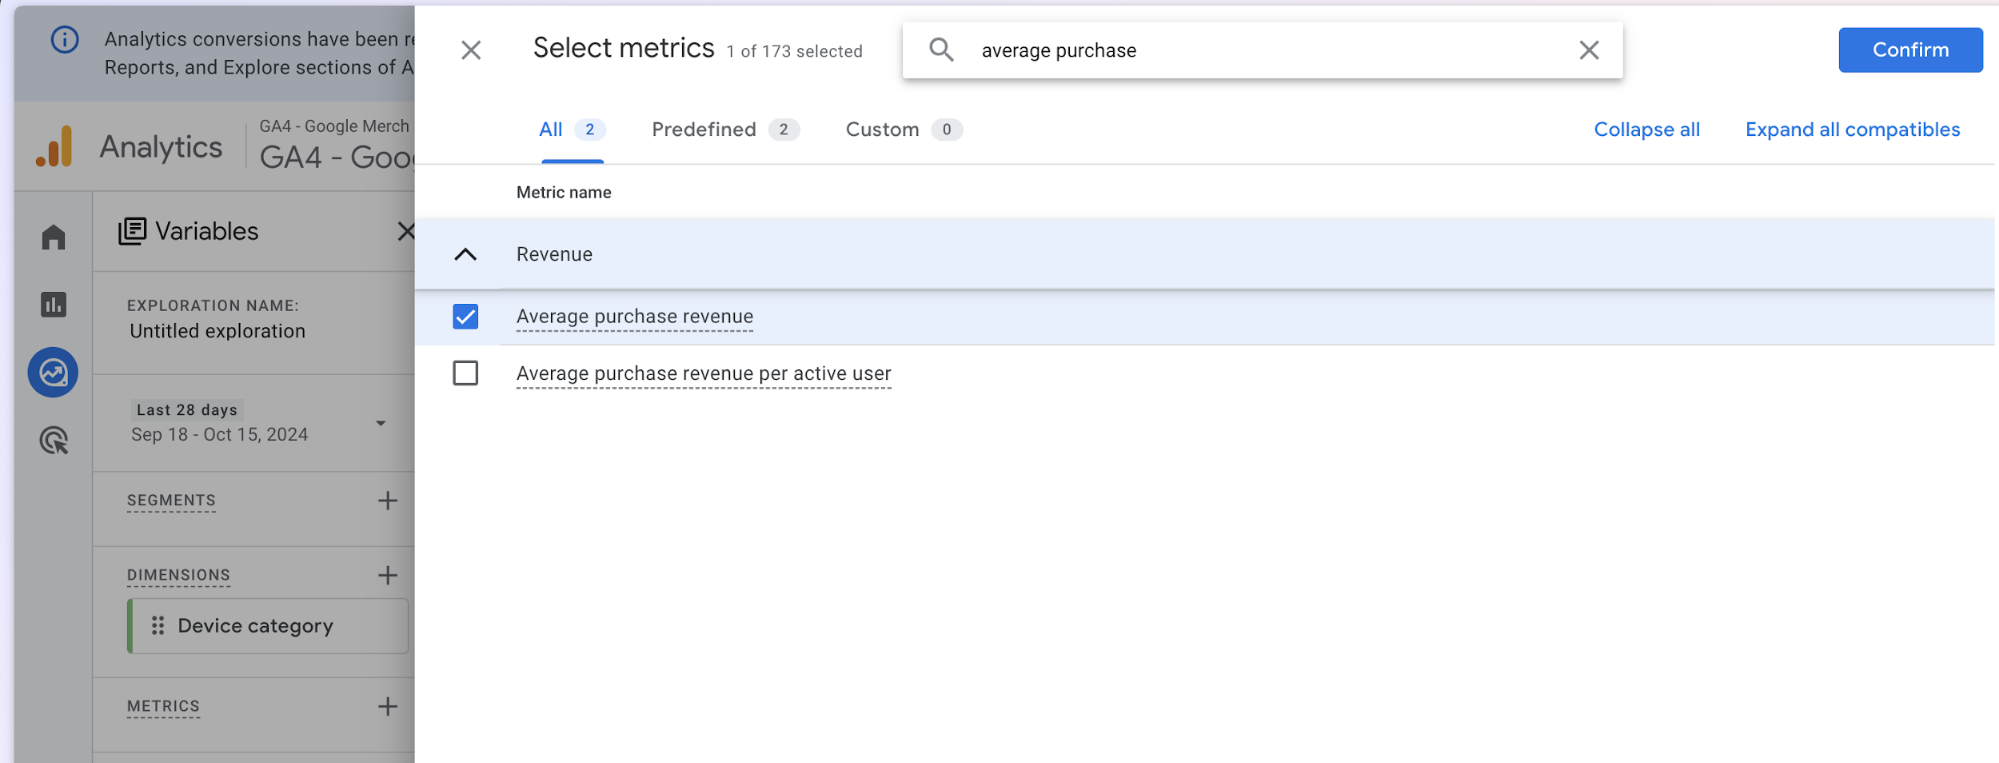1999x763 pixels.
Task: Click Expand all compatibles link
Action: [x=1852, y=130]
